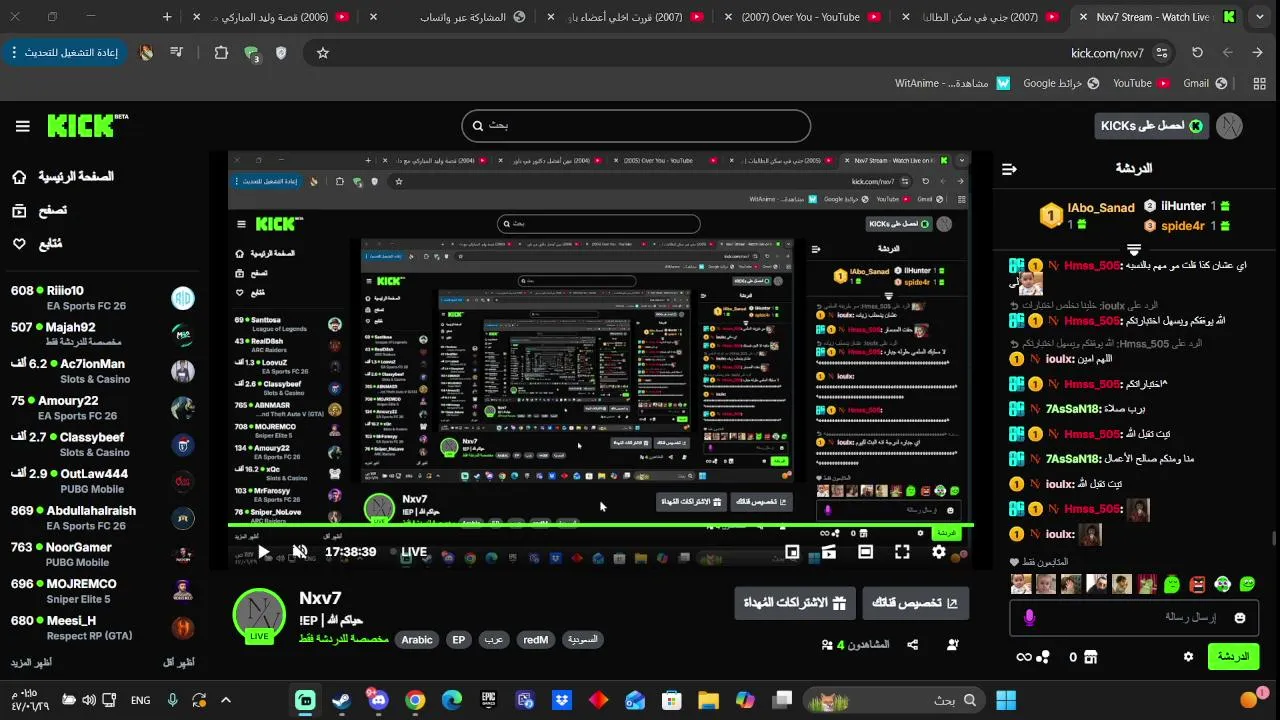
Task: Reload the page
Action: click(x=1197, y=53)
